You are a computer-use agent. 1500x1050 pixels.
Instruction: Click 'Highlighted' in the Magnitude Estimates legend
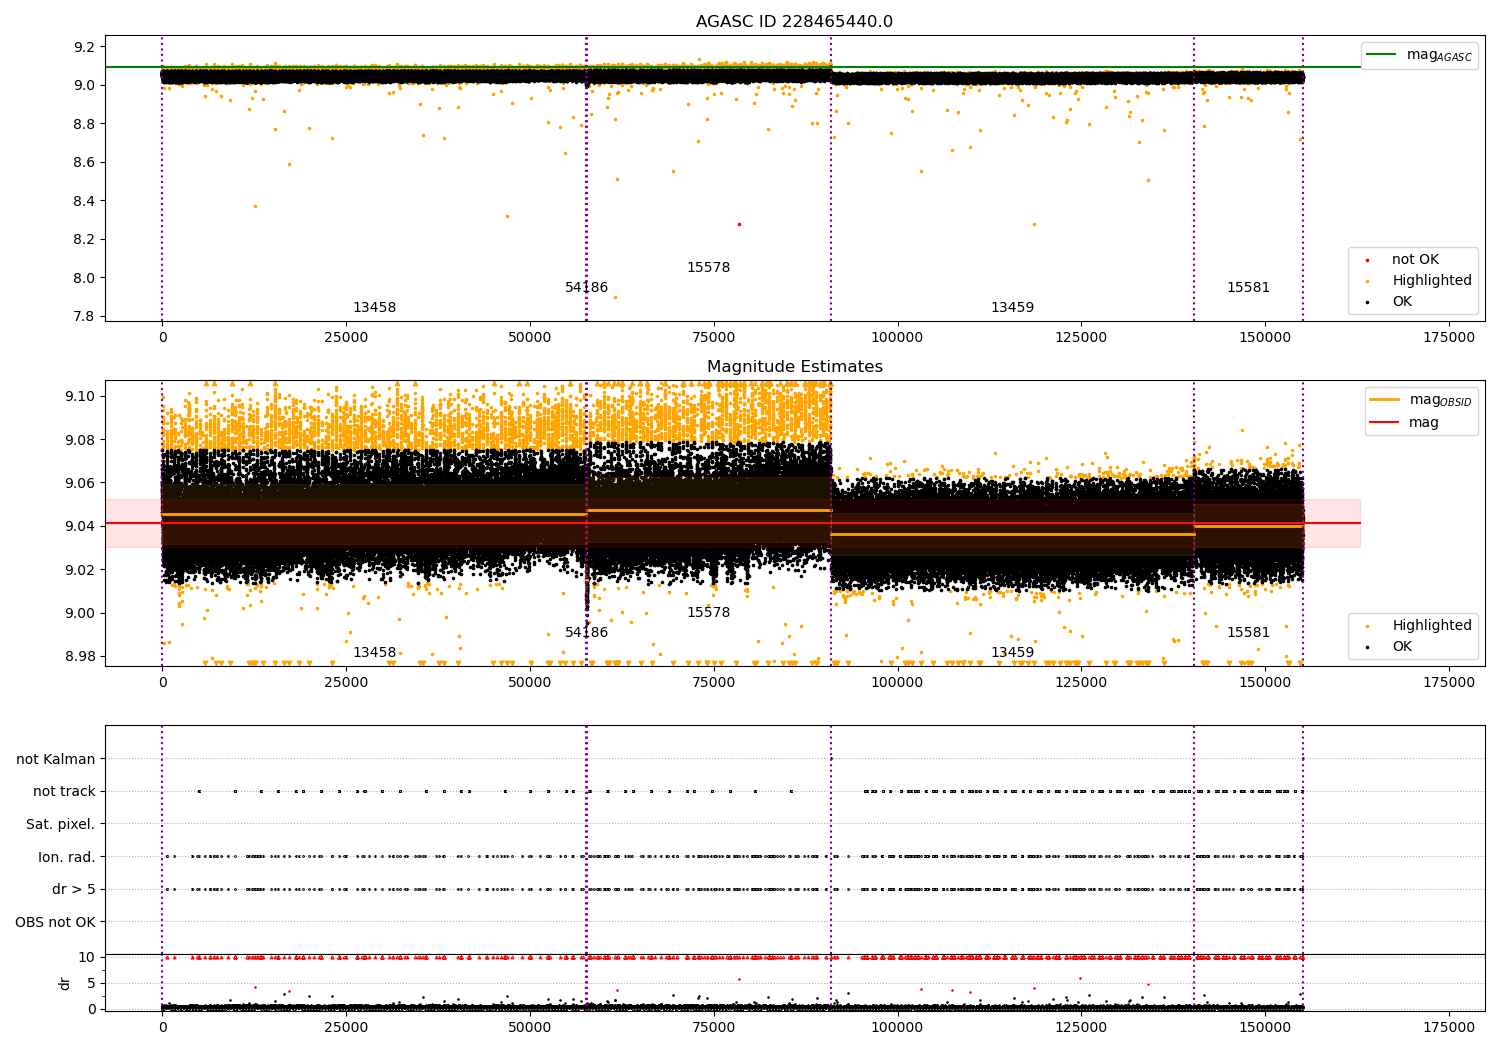(1432, 626)
